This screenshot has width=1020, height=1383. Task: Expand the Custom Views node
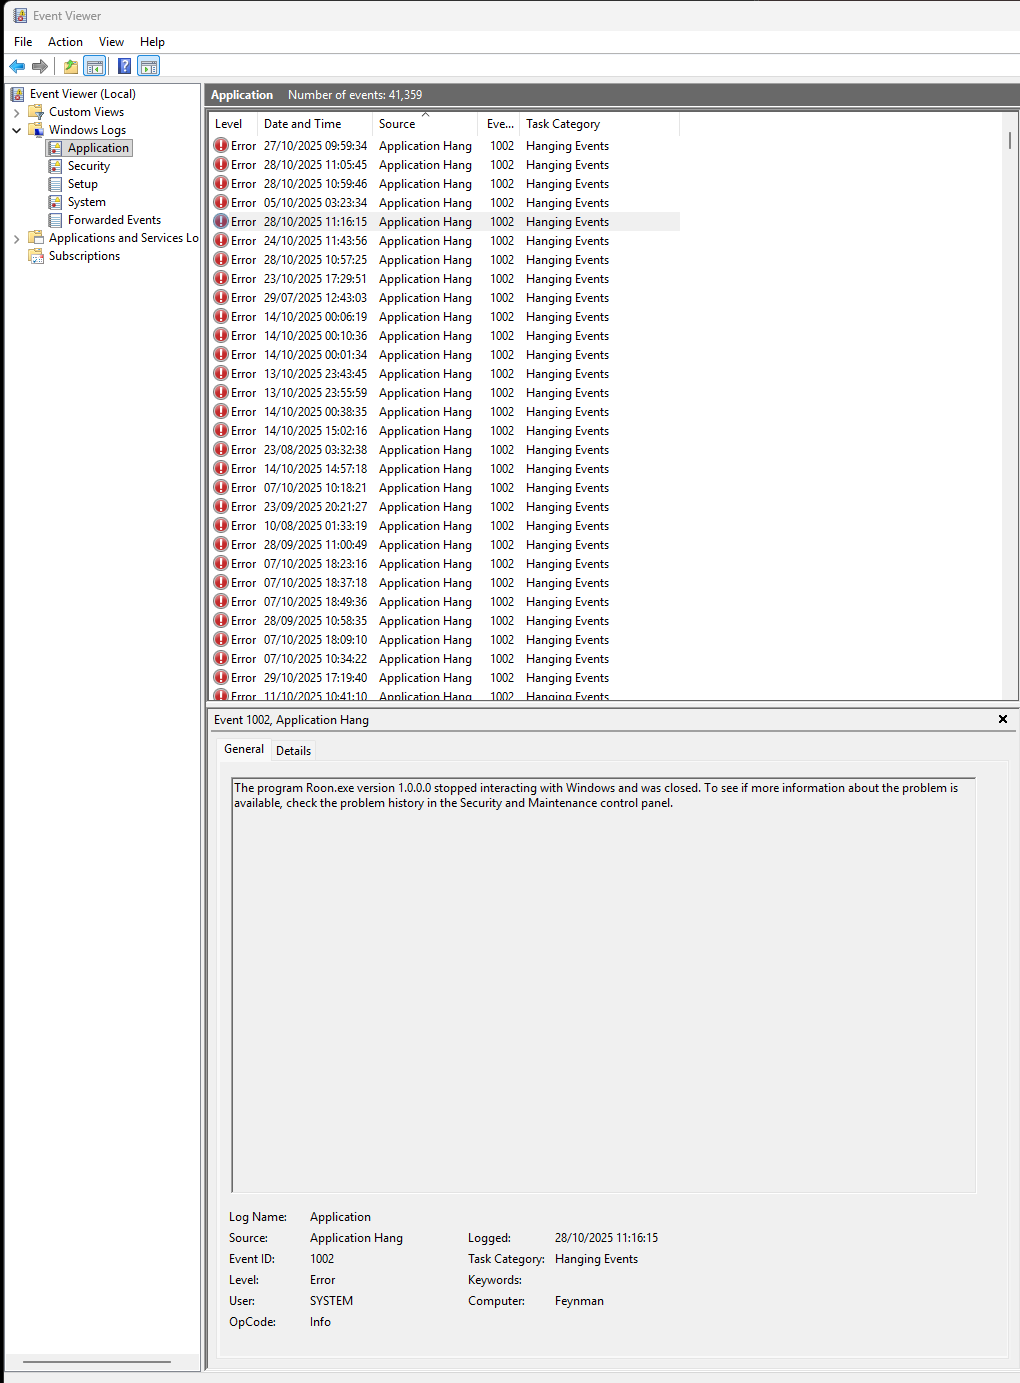[16, 113]
